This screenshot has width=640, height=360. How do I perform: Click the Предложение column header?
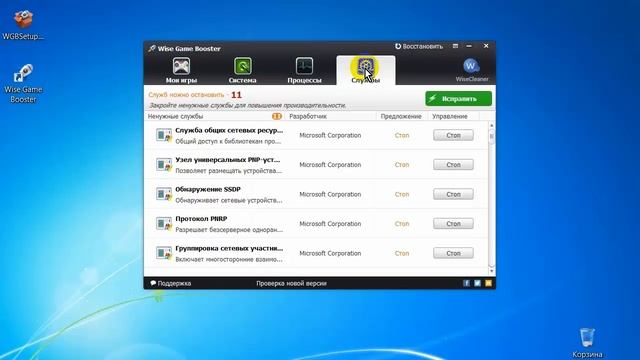coord(401,116)
